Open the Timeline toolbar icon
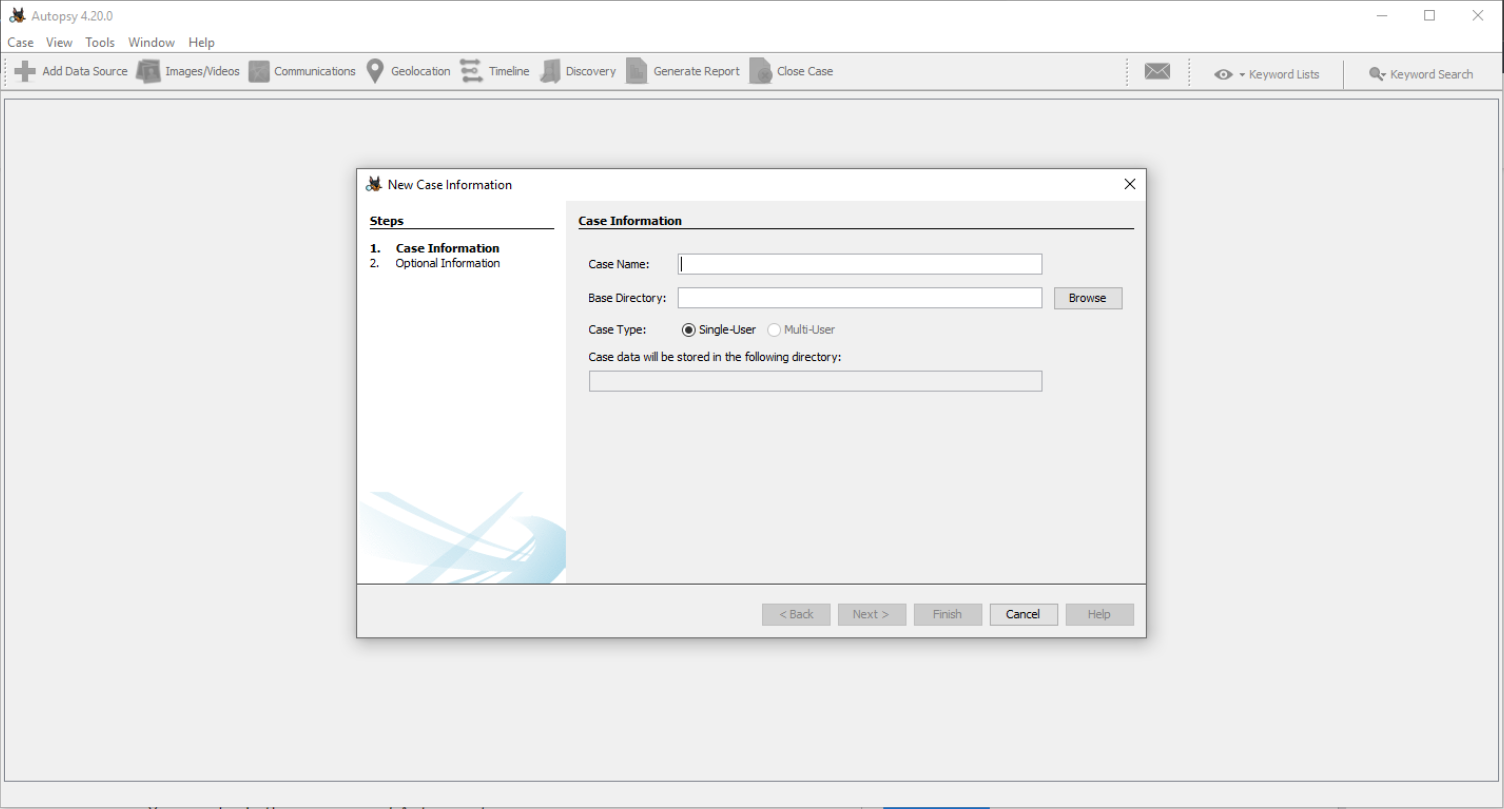 (x=471, y=71)
